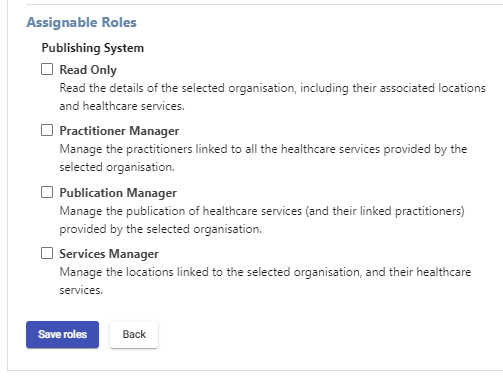Click the bold 'Read Only' role label
The image size is (503, 377).
(88, 70)
